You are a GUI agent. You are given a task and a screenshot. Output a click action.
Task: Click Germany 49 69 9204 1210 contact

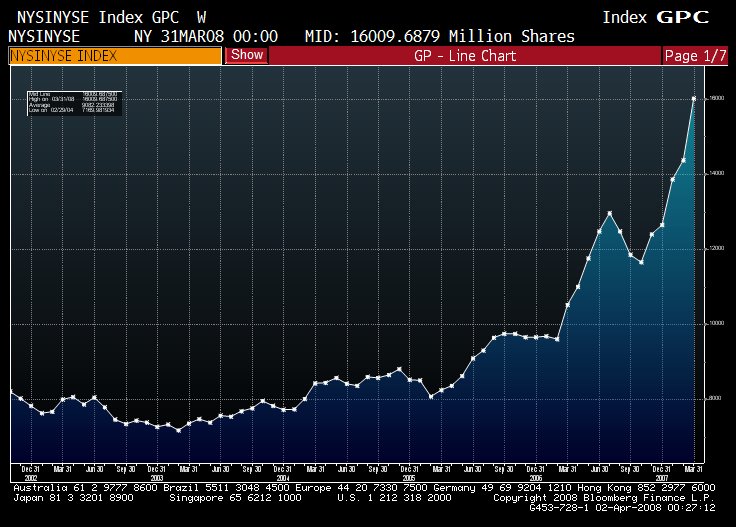coord(502,488)
